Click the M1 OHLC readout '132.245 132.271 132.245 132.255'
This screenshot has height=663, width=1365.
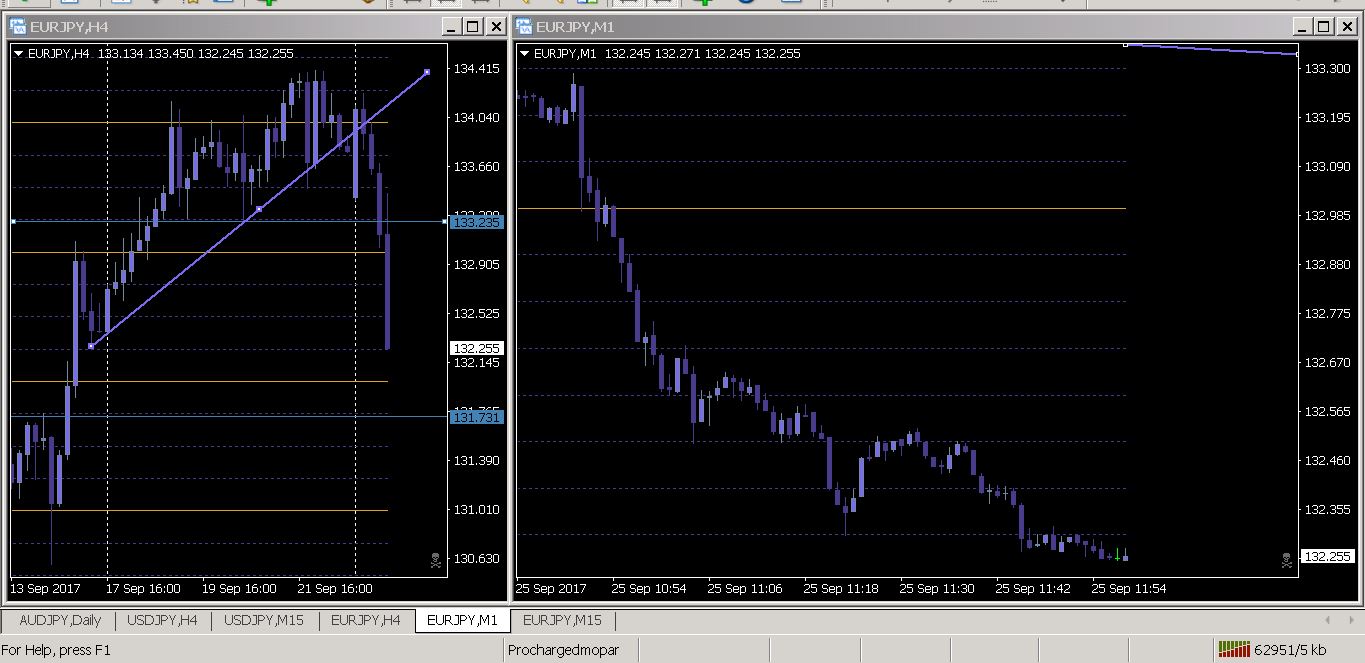(703, 54)
